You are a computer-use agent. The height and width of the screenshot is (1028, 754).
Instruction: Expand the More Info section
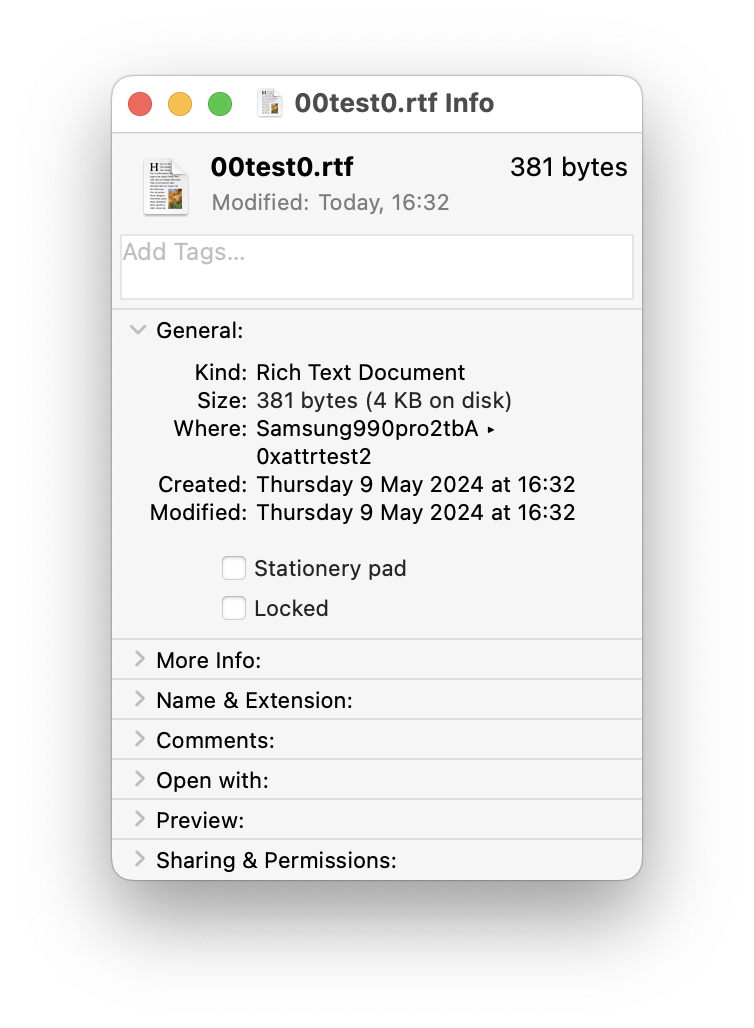[x=139, y=660]
